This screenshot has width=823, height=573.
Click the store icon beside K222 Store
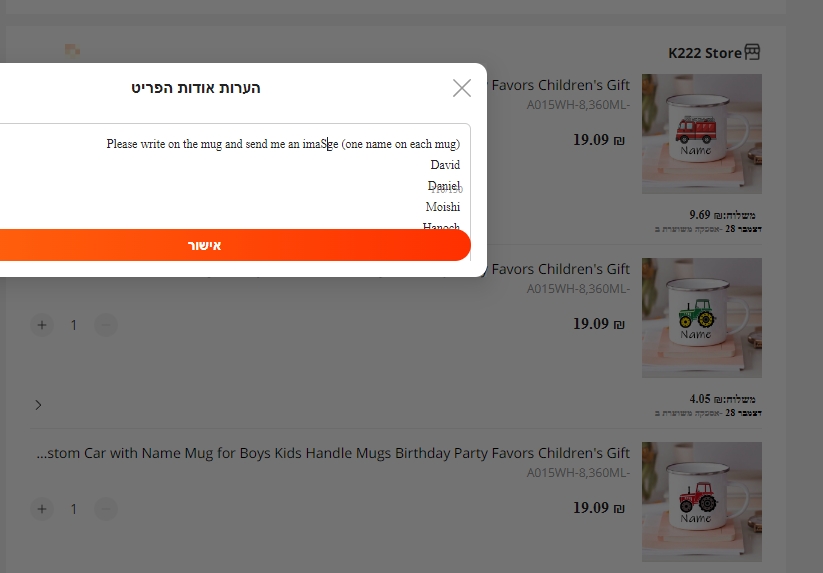pos(753,53)
